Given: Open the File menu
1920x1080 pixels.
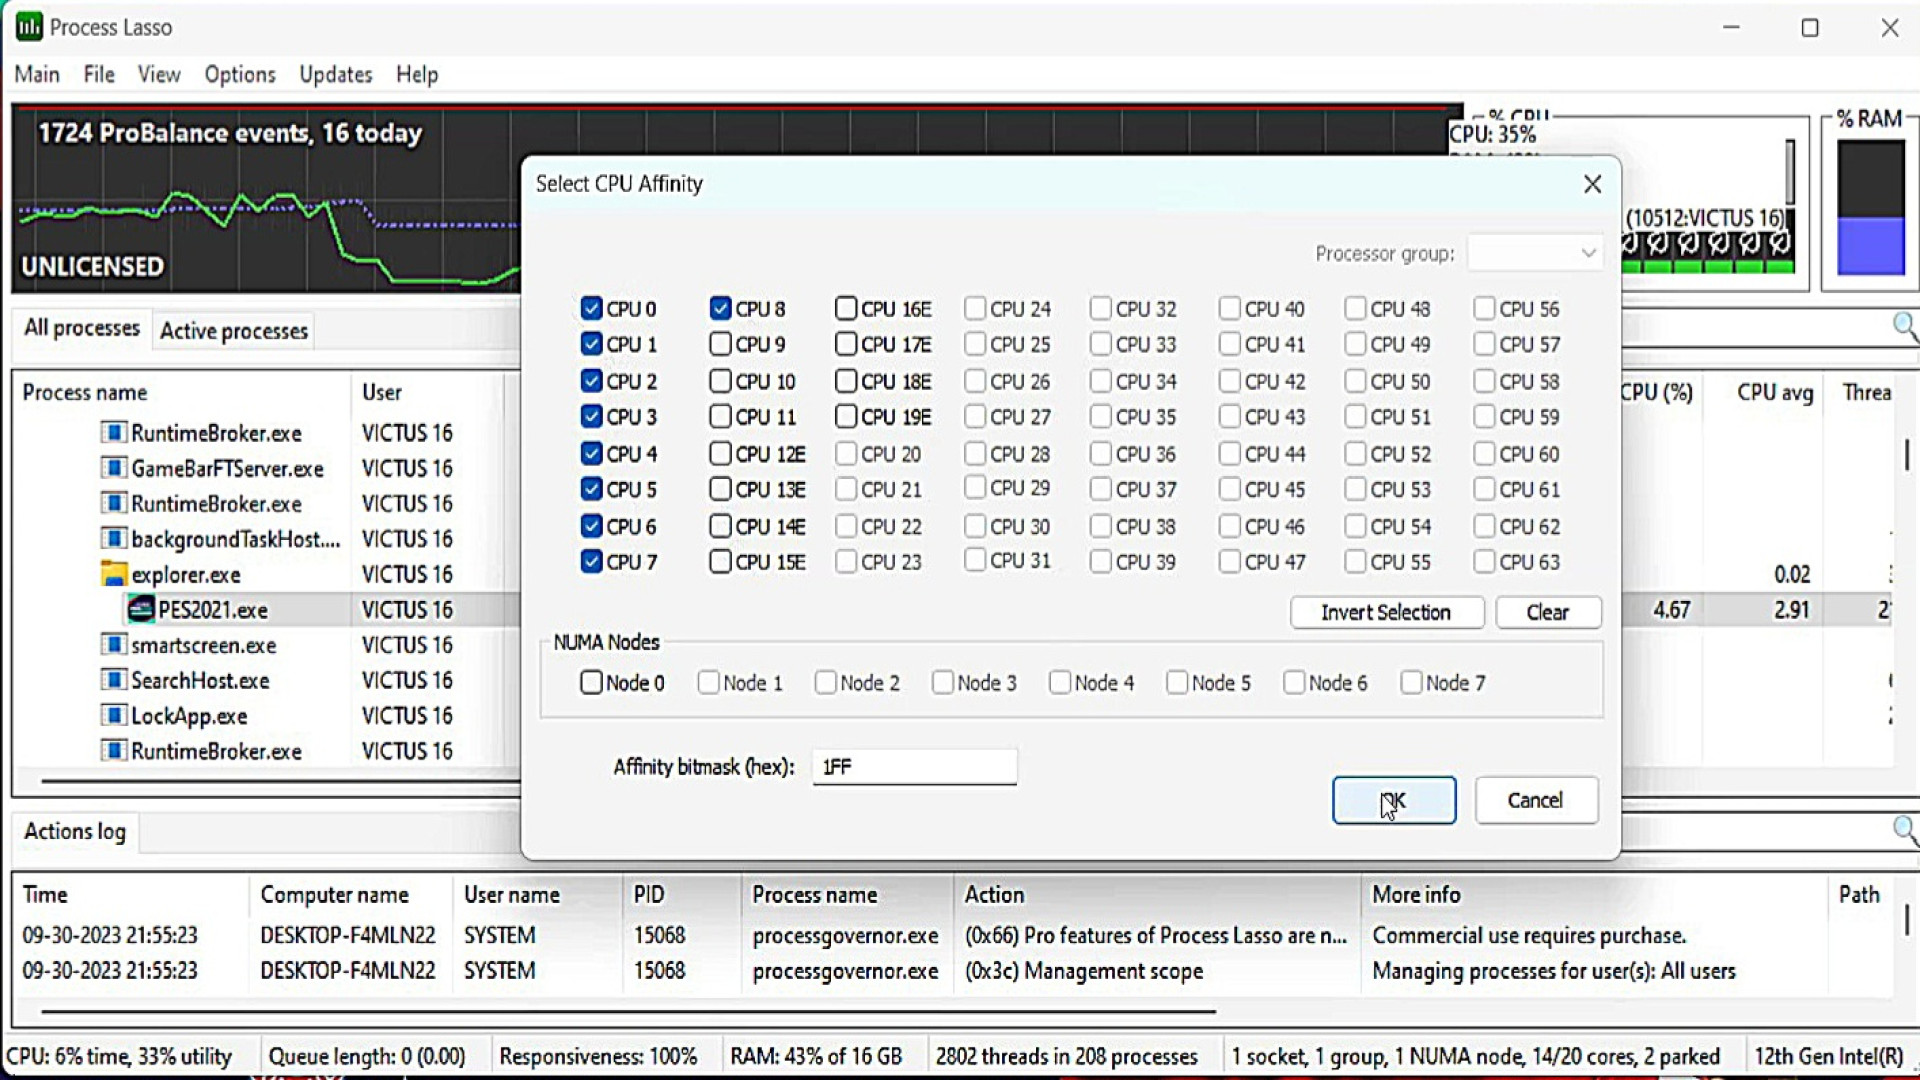Looking at the screenshot, I should click(99, 74).
